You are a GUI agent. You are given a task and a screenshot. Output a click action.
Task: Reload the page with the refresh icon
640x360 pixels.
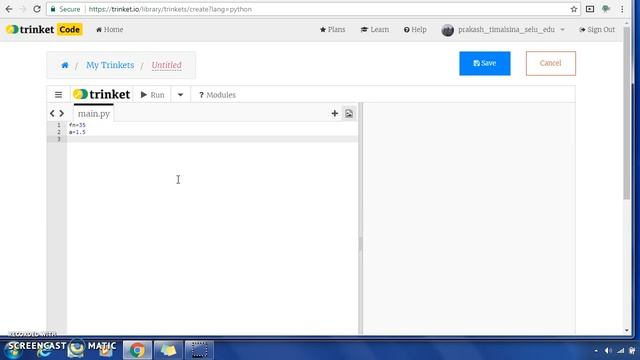point(37,9)
